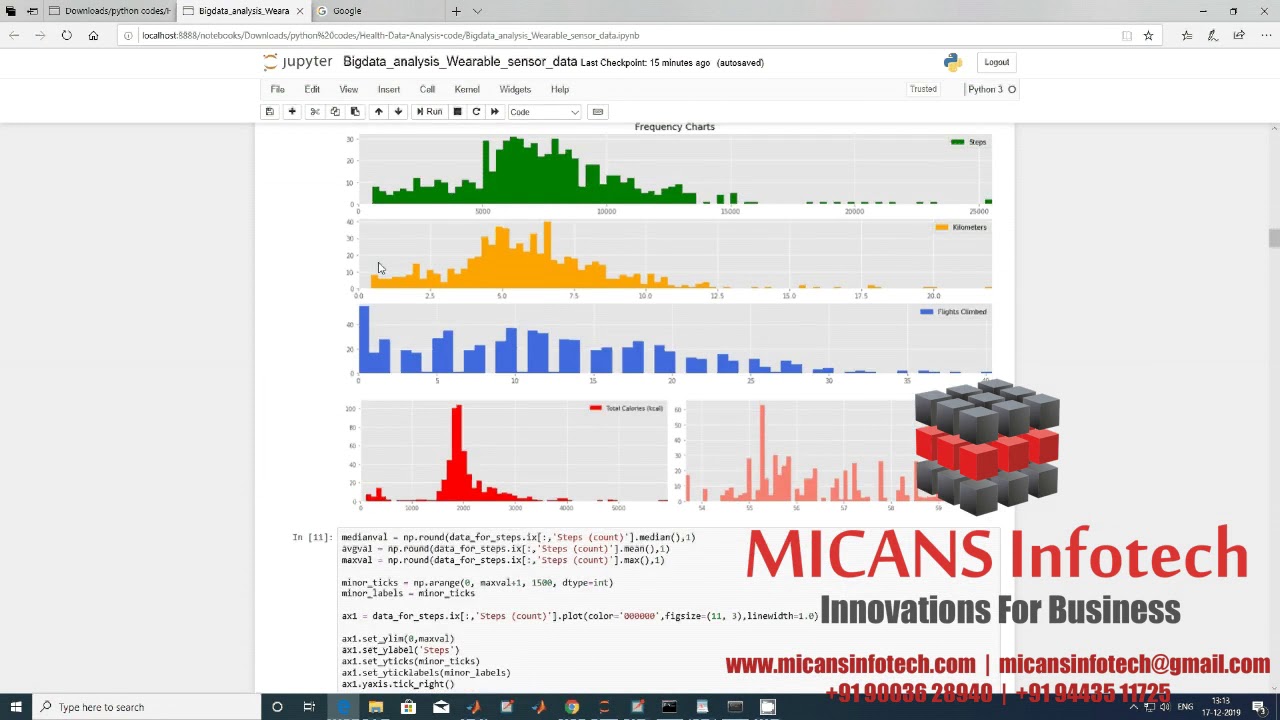Click the Logout button
Image resolution: width=1280 pixels, height=720 pixels.
point(997,62)
